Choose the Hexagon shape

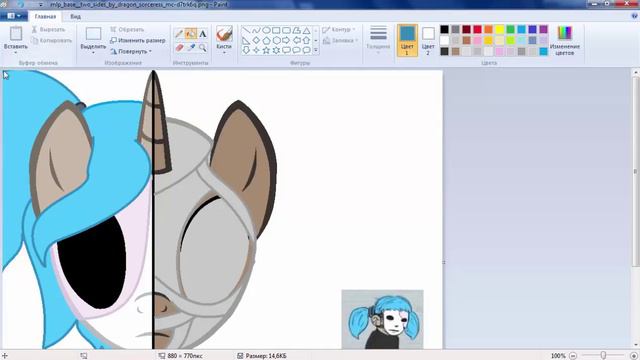tap(276, 40)
